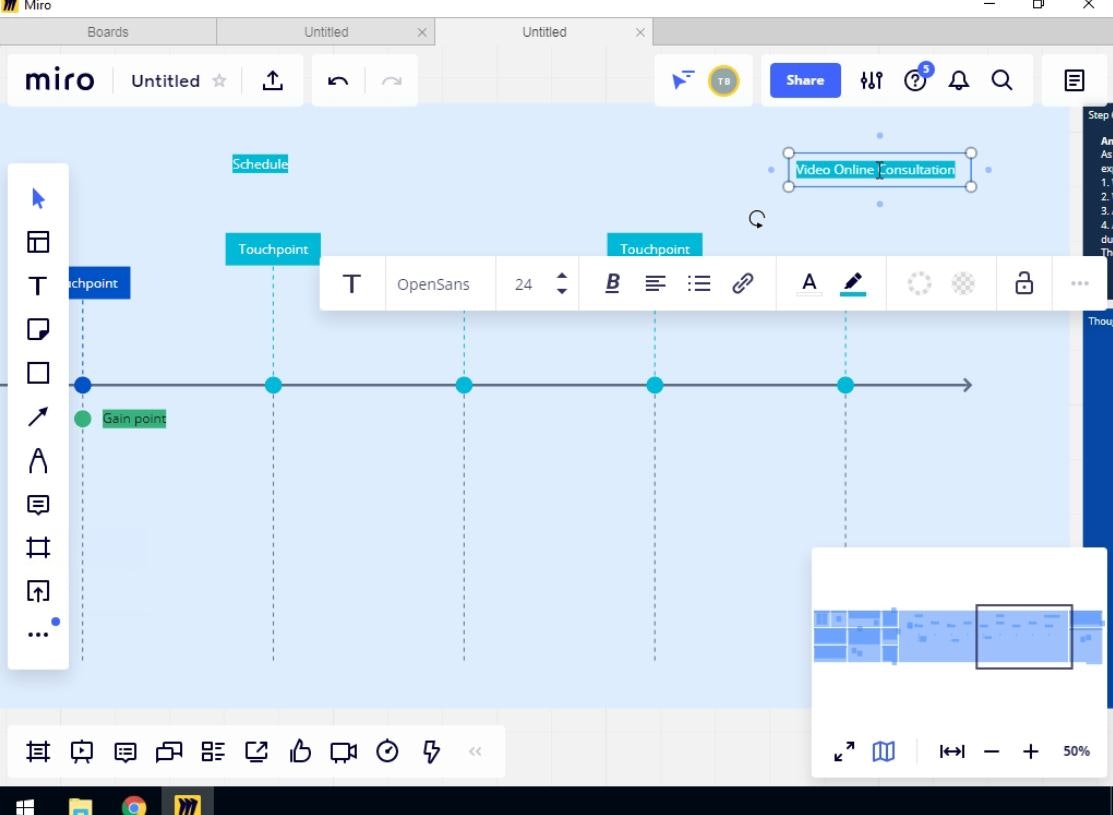Image resolution: width=1113 pixels, height=815 pixels.
Task: Undo the last action
Action: pos(338,81)
